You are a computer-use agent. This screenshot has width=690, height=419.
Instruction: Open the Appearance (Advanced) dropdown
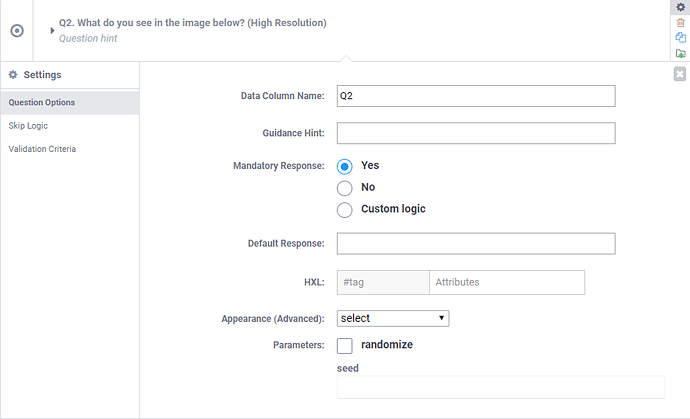393,318
